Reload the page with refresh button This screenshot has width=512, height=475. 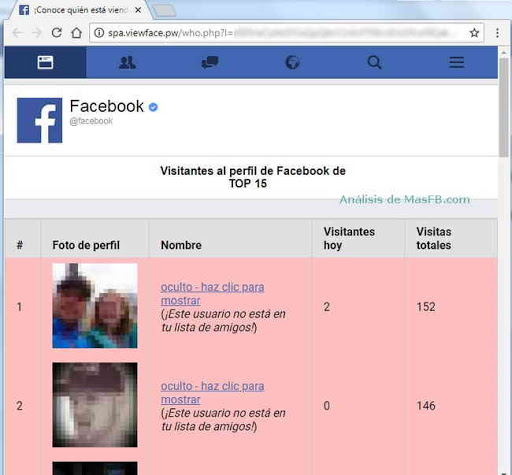pyautogui.click(x=57, y=33)
